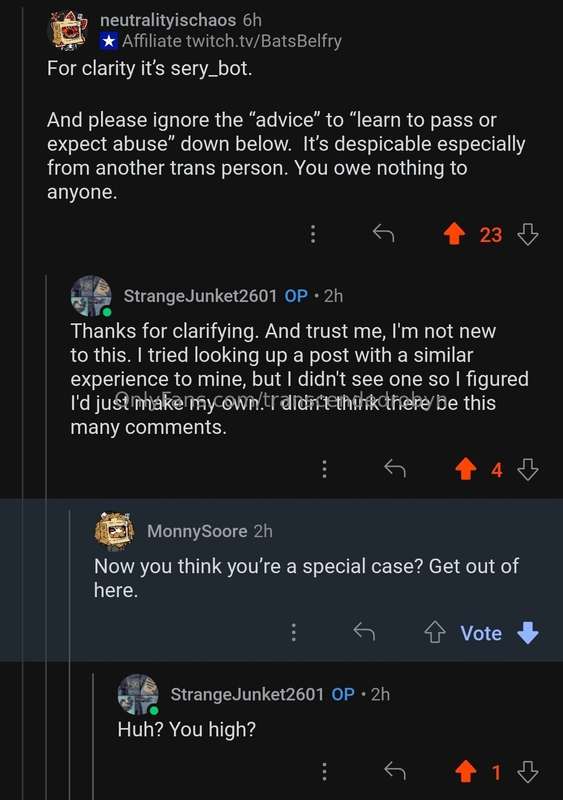The height and width of the screenshot is (800, 563).
Task: Open overflow menu on 'Huh? You high?' comment
Action: pyautogui.click(x=324, y=771)
